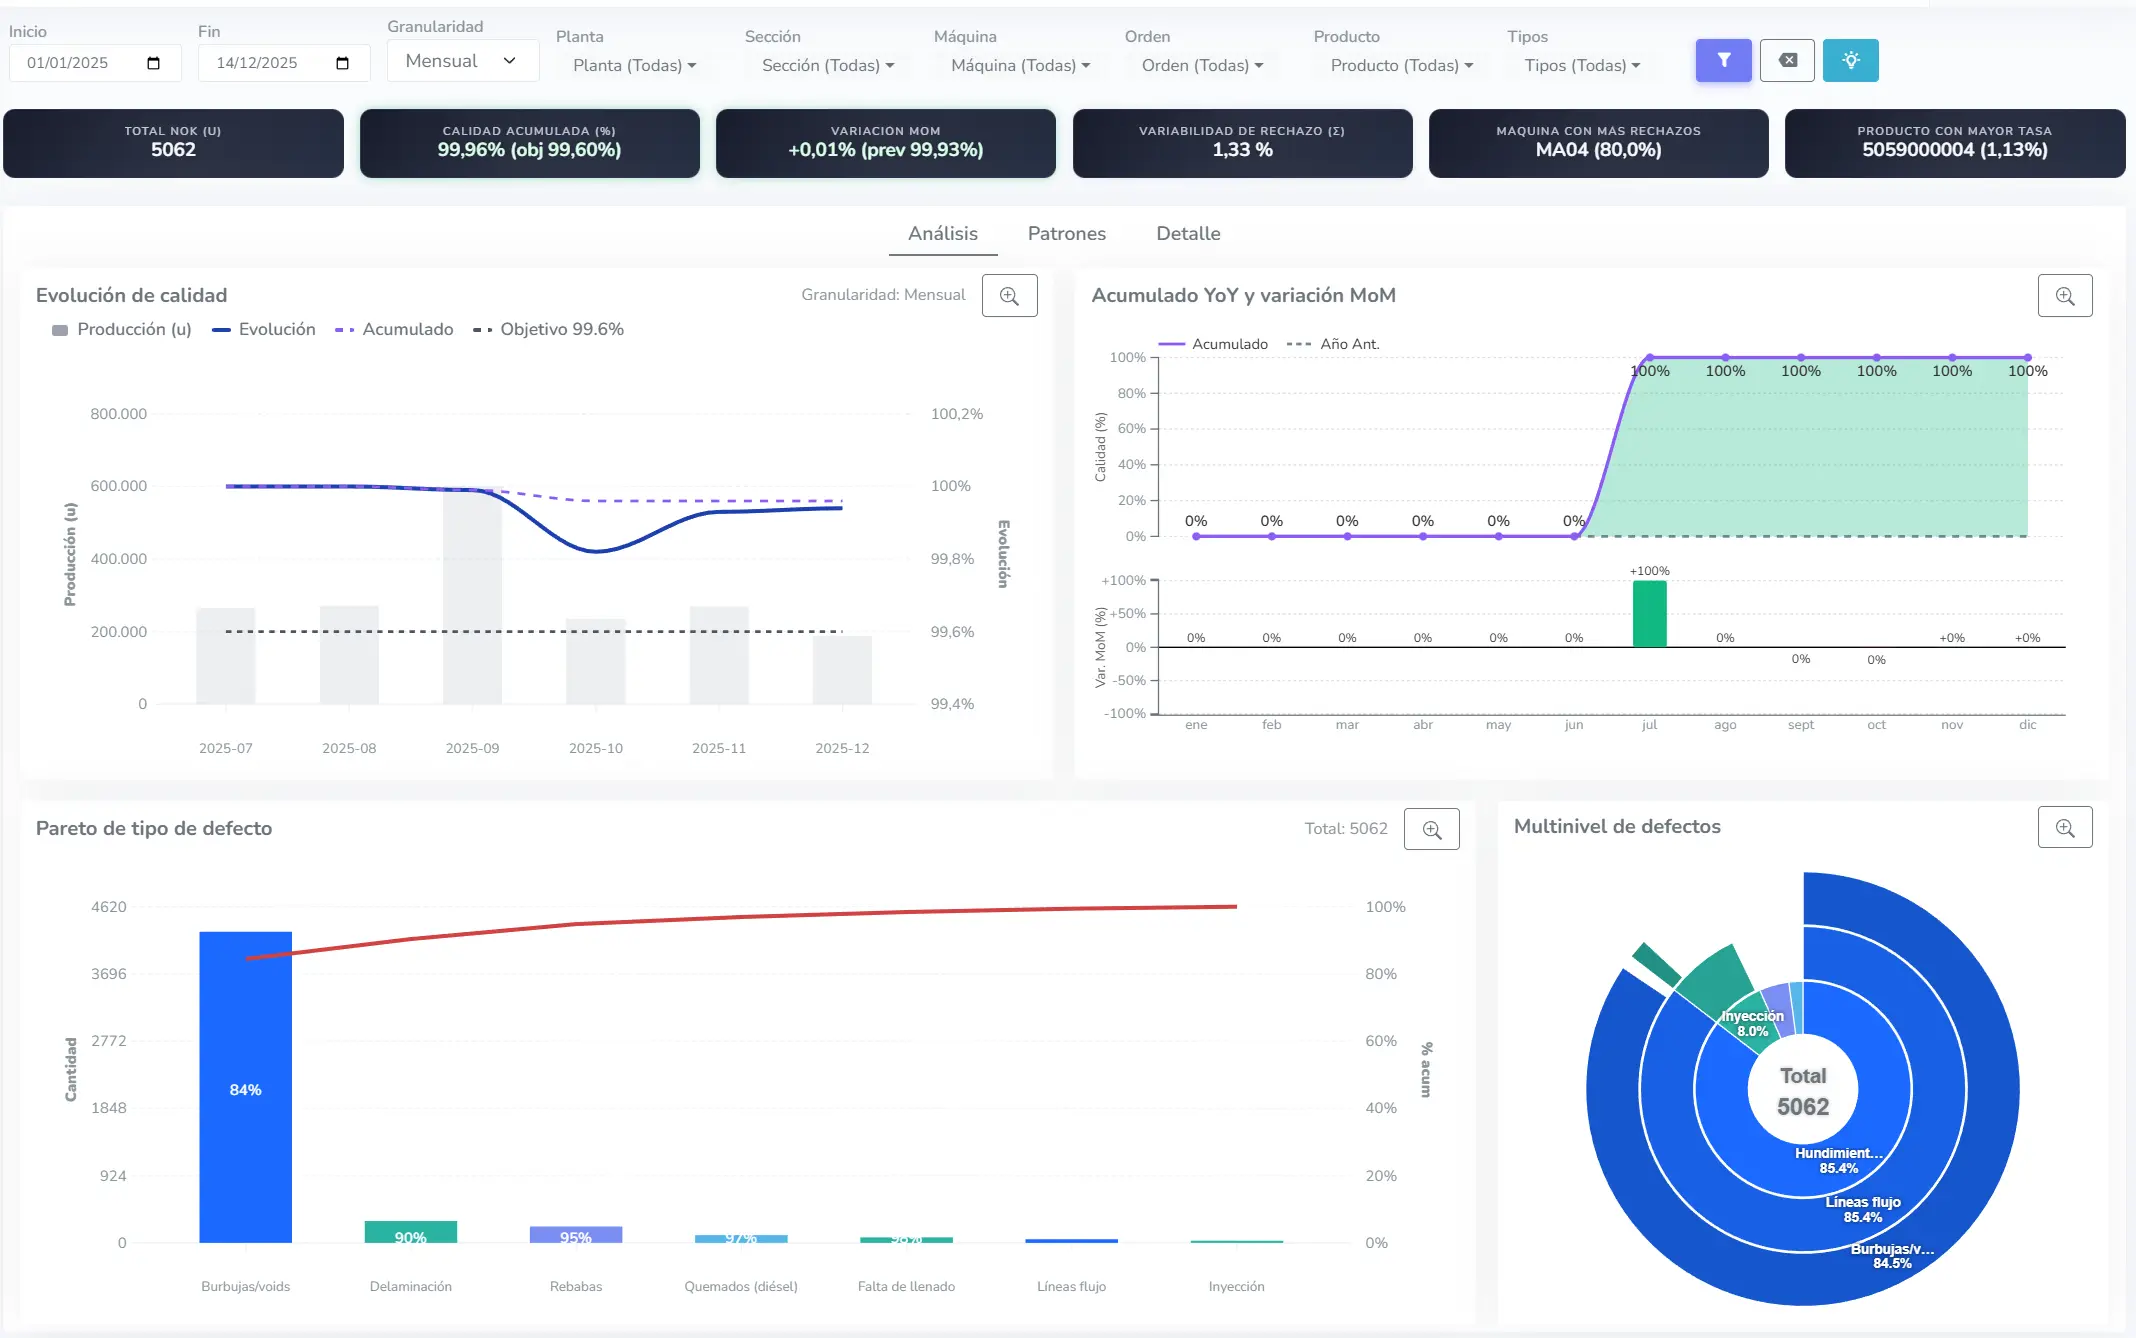Viewport: 2136px width, 1338px height.
Task: Open the Fin date calendar picker
Action: 342,62
